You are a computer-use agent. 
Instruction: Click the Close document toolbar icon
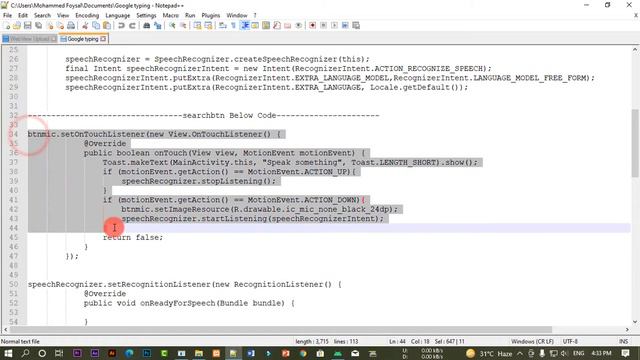click(49, 25)
